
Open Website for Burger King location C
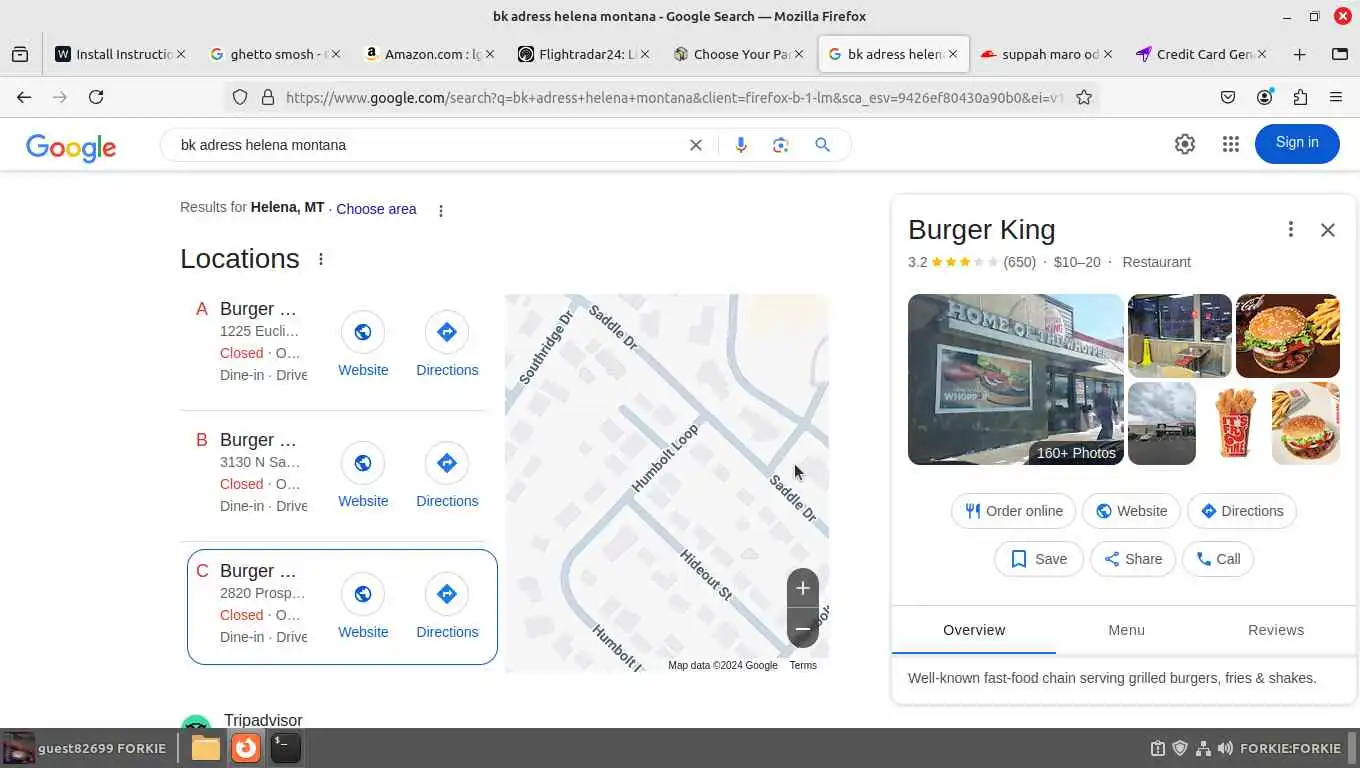pyautogui.click(x=363, y=607)
